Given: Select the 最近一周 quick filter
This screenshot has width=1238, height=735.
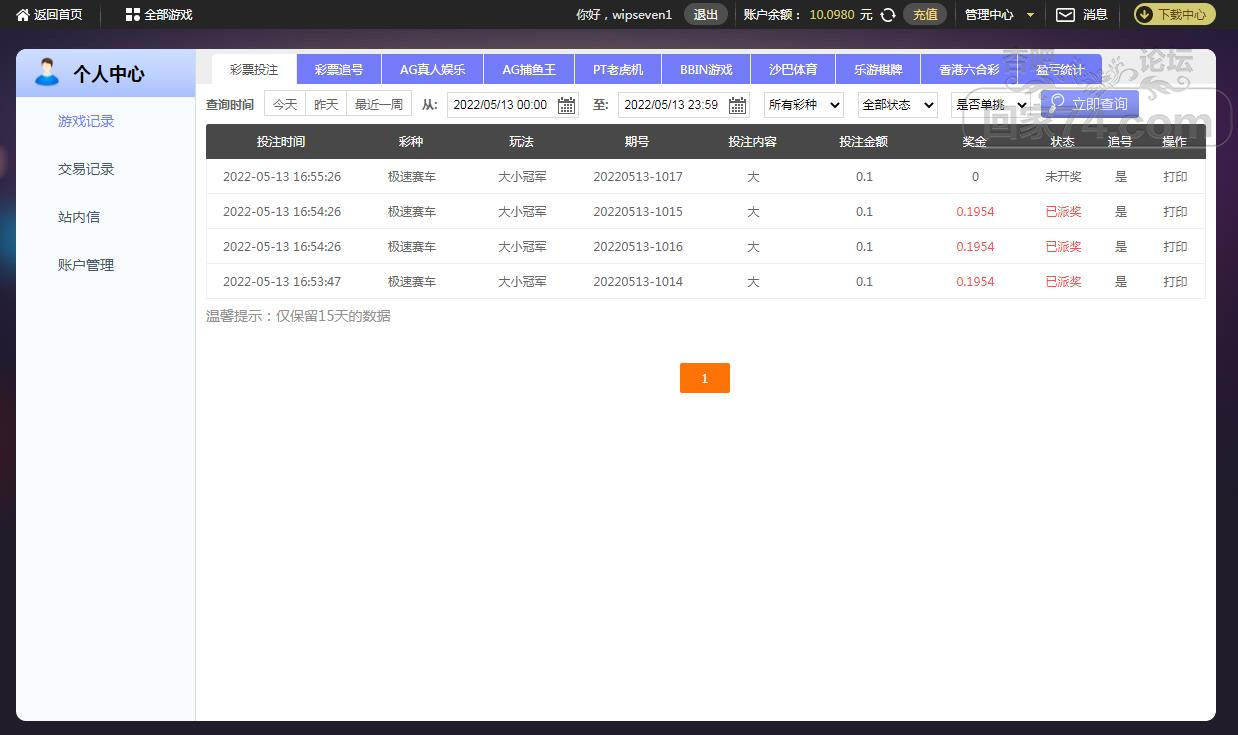Looking at the screenshot, I should (378, 105).
